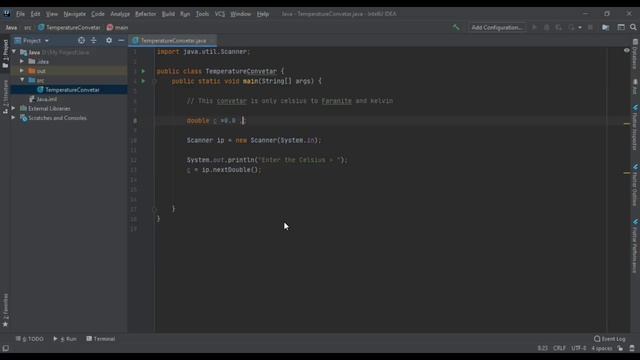
Task: Expand External Libraries node
Action: [x=14, y=108]
